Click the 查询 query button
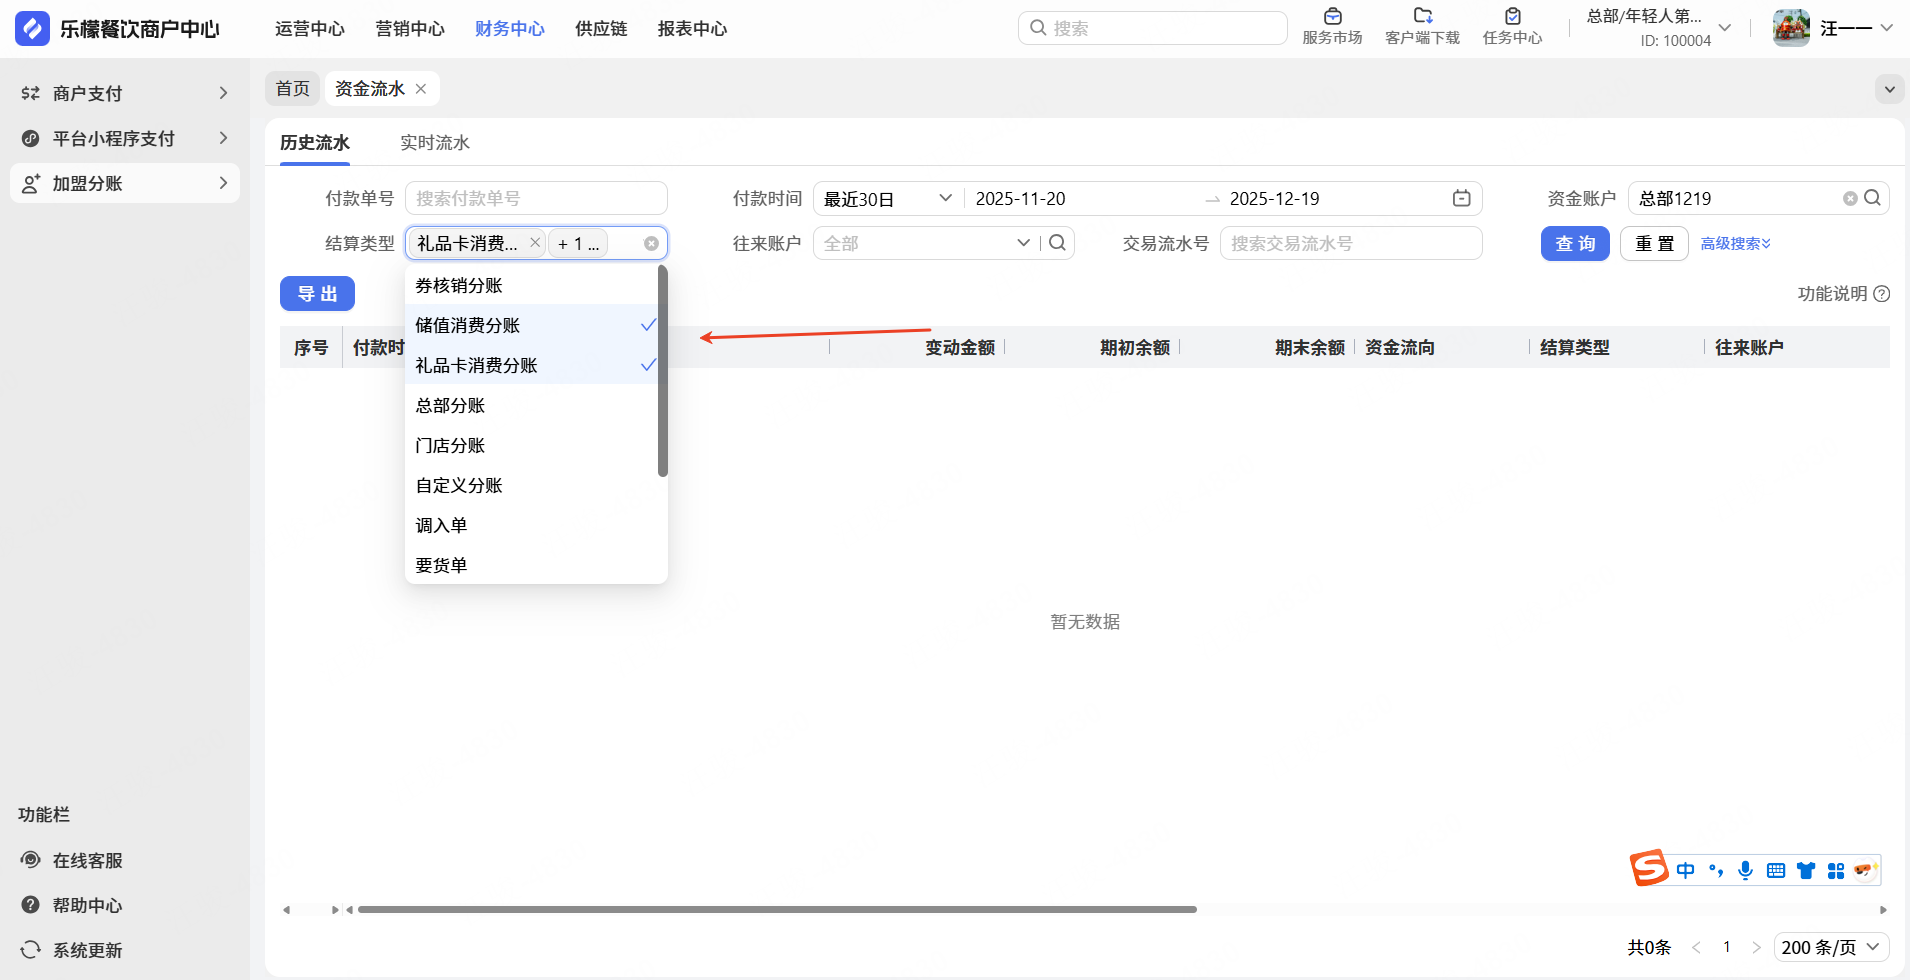1910x980 pixels. pos(1574,244)
